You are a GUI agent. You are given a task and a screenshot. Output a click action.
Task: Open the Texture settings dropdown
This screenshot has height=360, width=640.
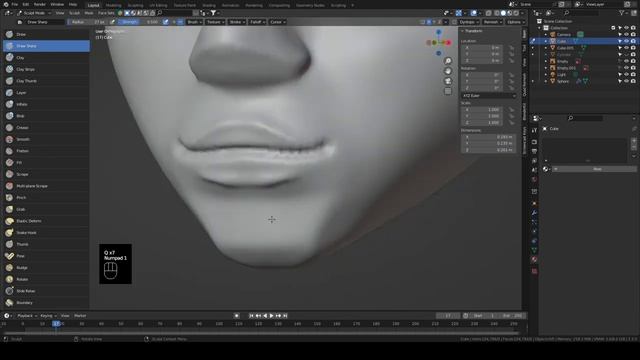tap(215, 22)
